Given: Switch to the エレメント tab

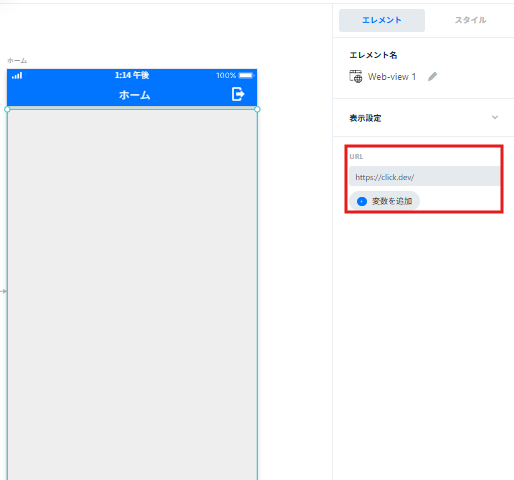Looking at the screenshot, I should click(x=382, y=20).
